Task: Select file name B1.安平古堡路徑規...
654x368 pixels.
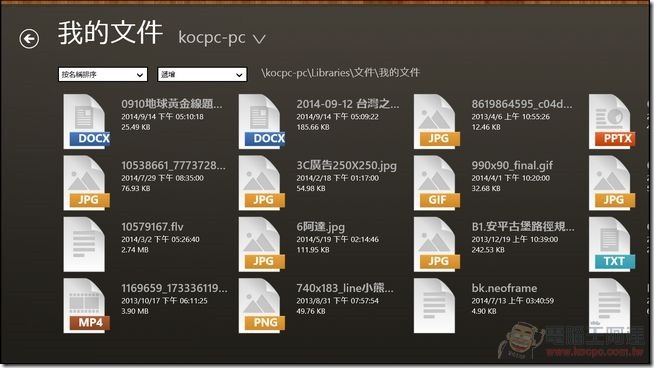Action: 523,227
